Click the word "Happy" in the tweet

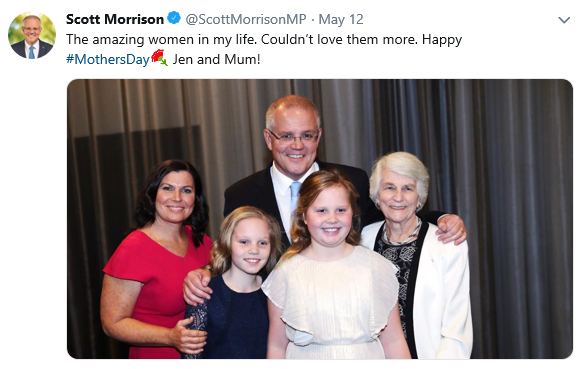point(442,40)
